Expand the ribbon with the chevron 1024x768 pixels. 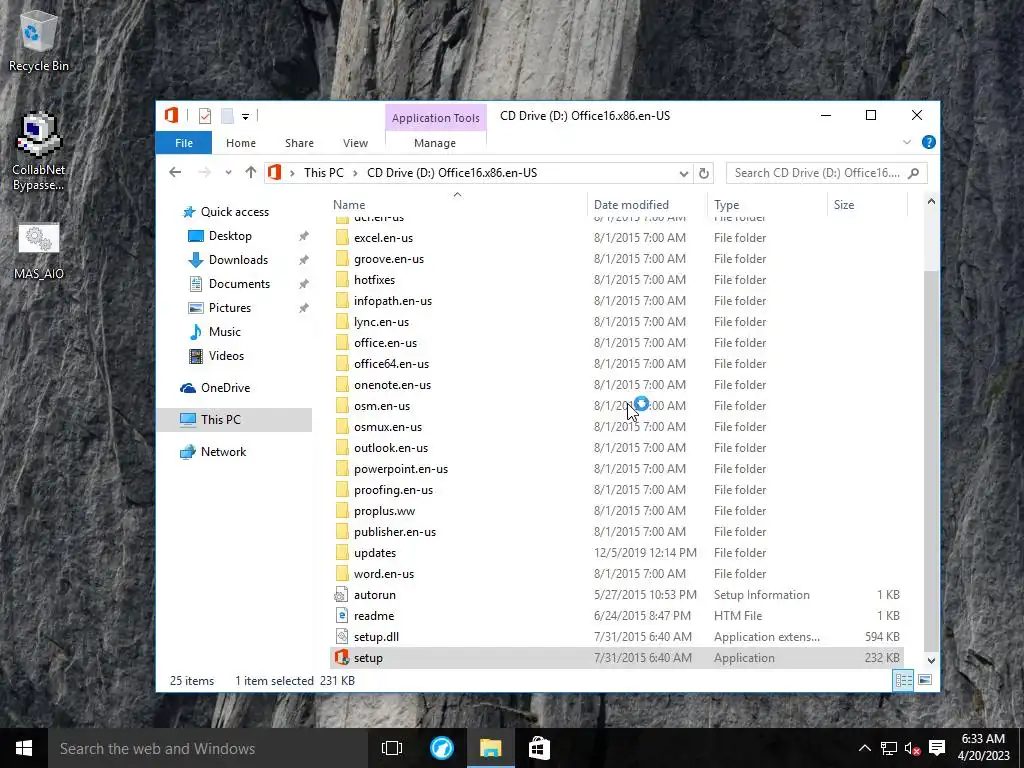[x=906, y=142]
